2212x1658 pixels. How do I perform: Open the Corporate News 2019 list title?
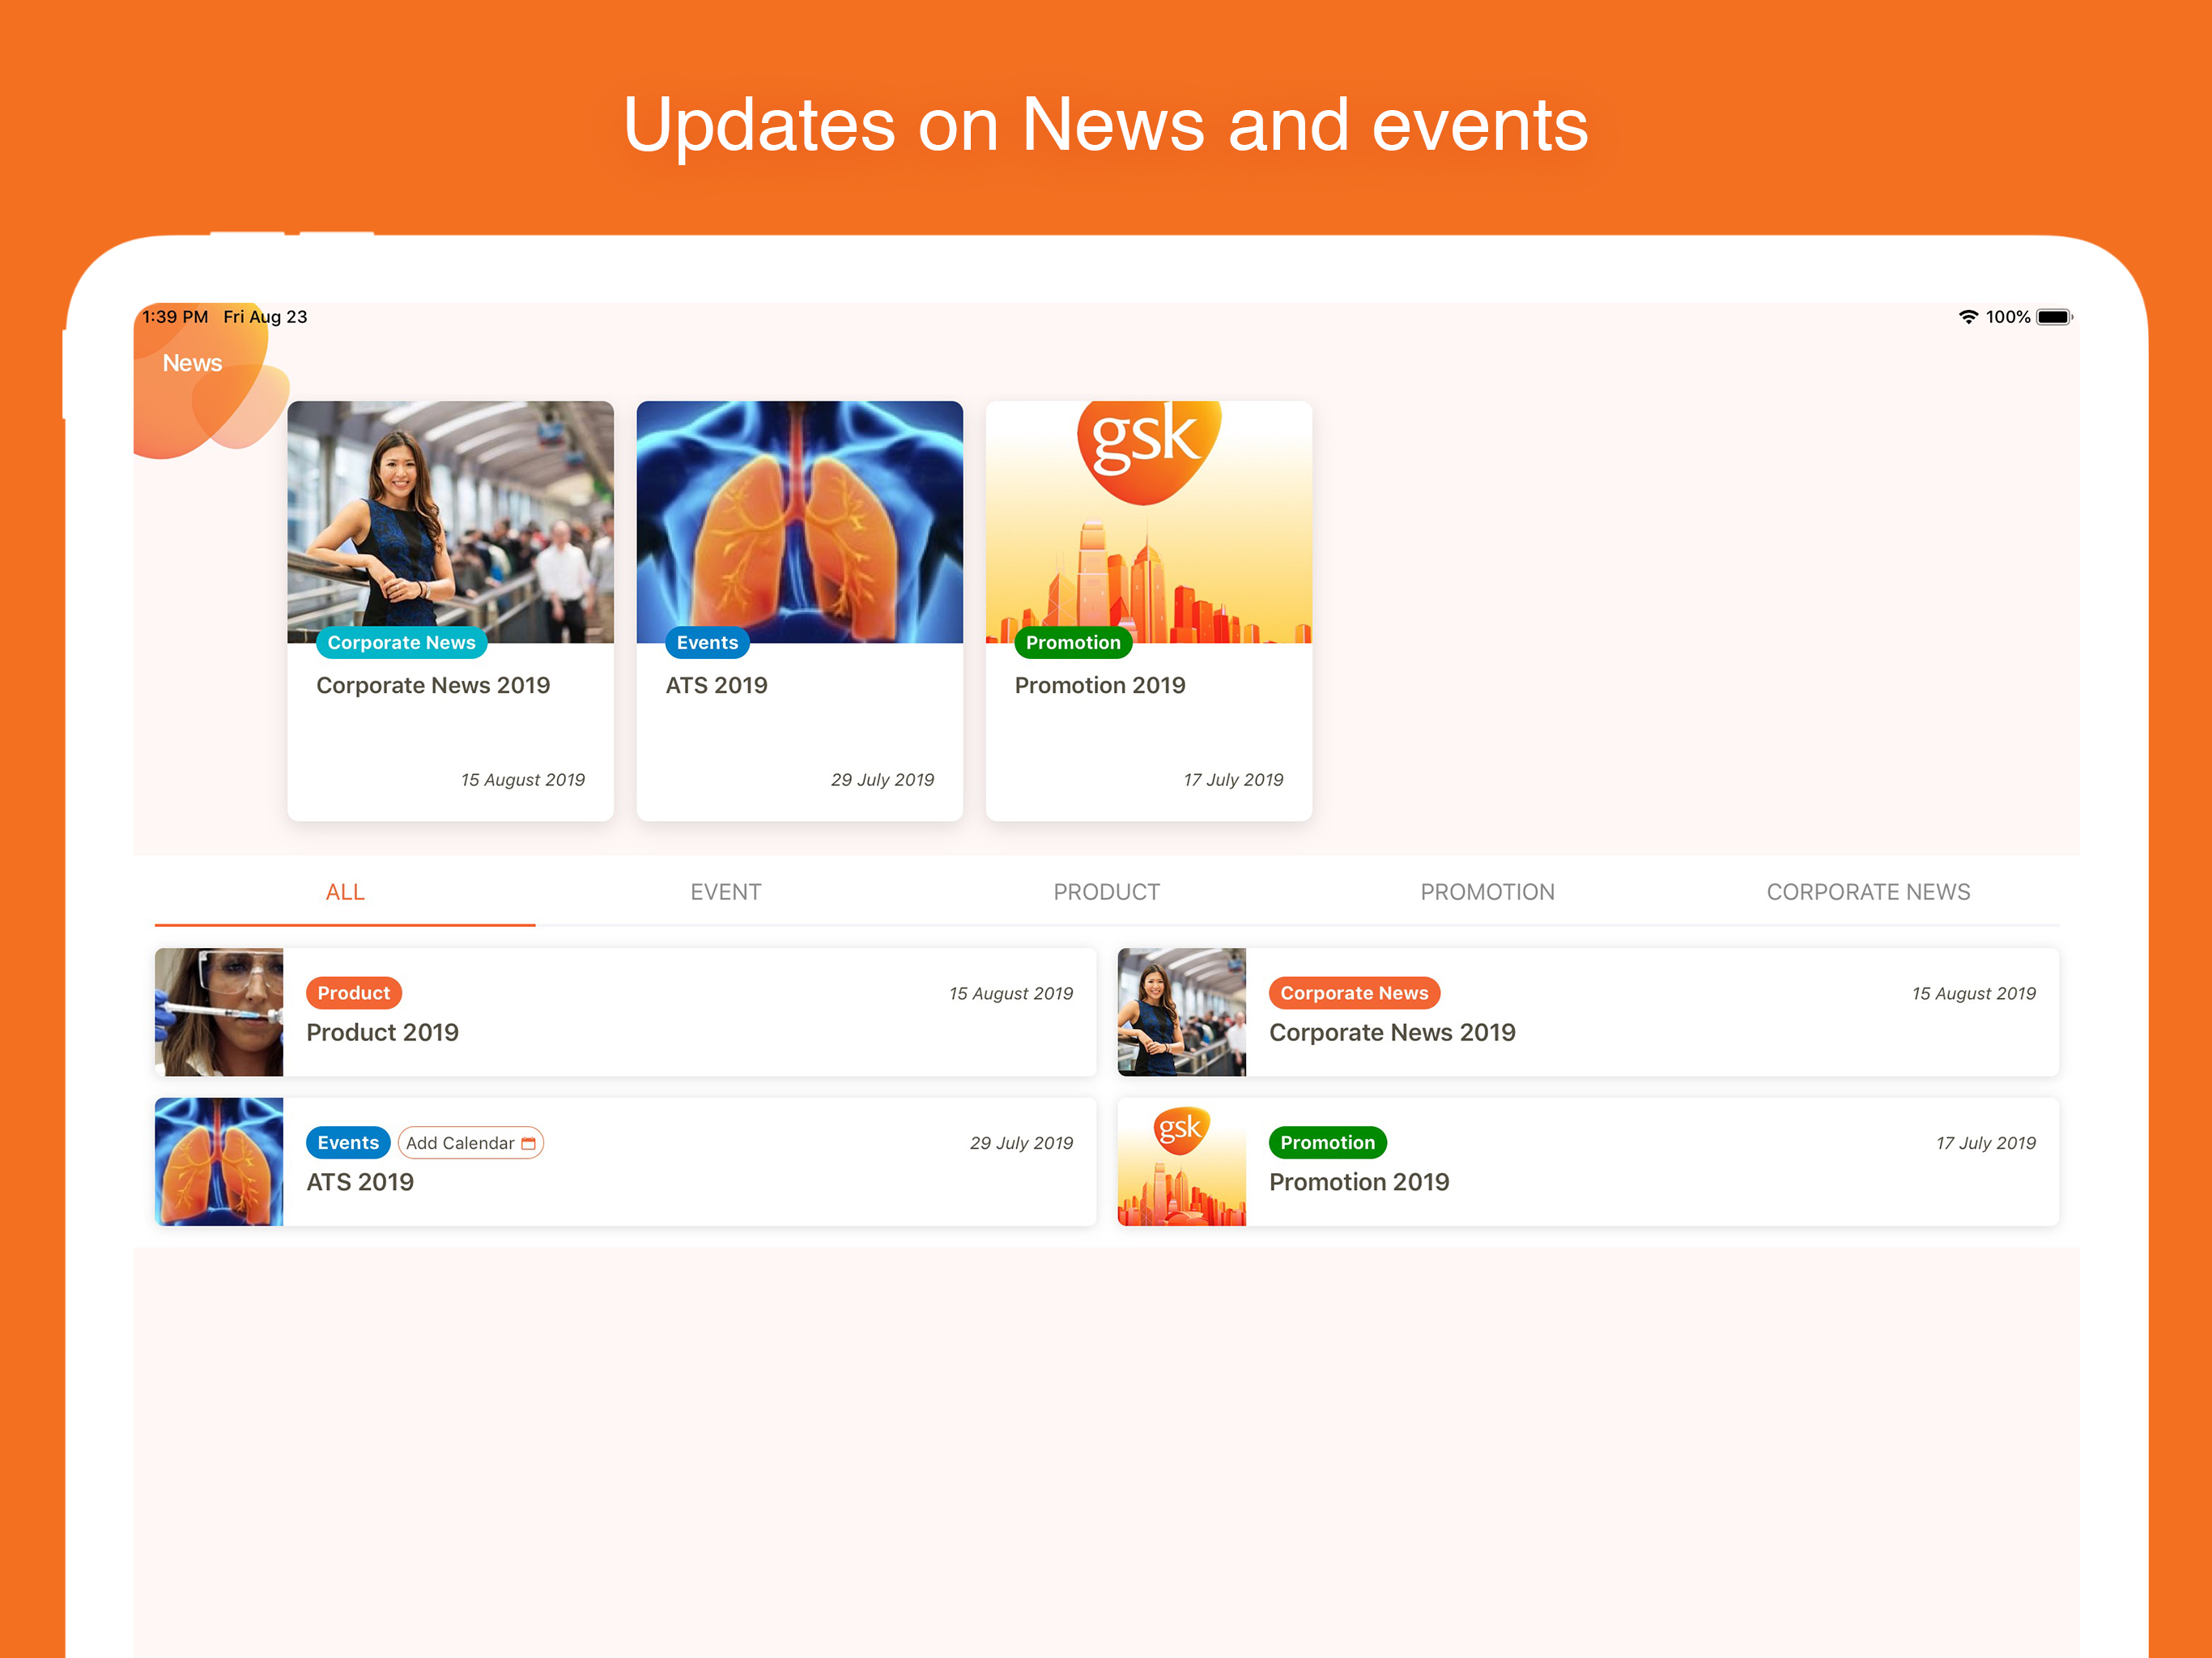[1393, 1033]
